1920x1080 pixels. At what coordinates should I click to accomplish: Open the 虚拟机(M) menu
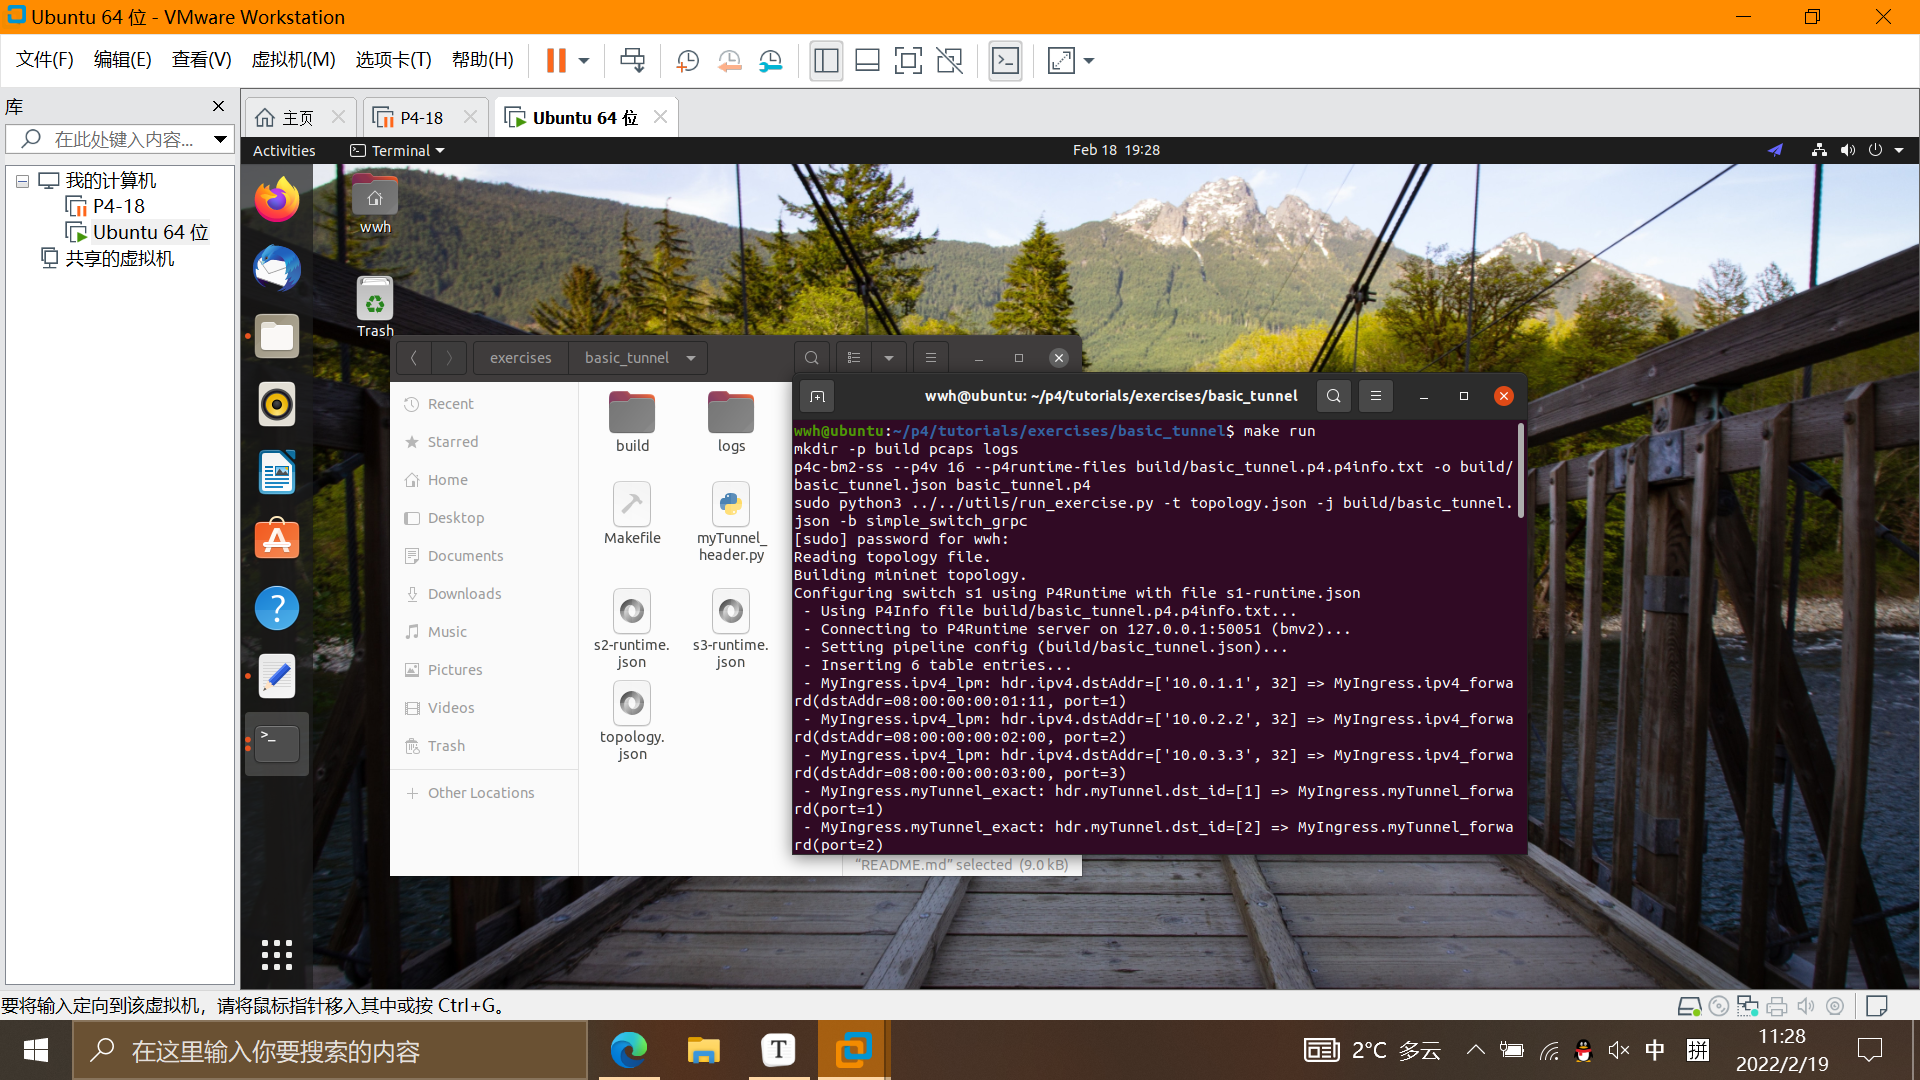pyautogui.click(x=292, y=59)
